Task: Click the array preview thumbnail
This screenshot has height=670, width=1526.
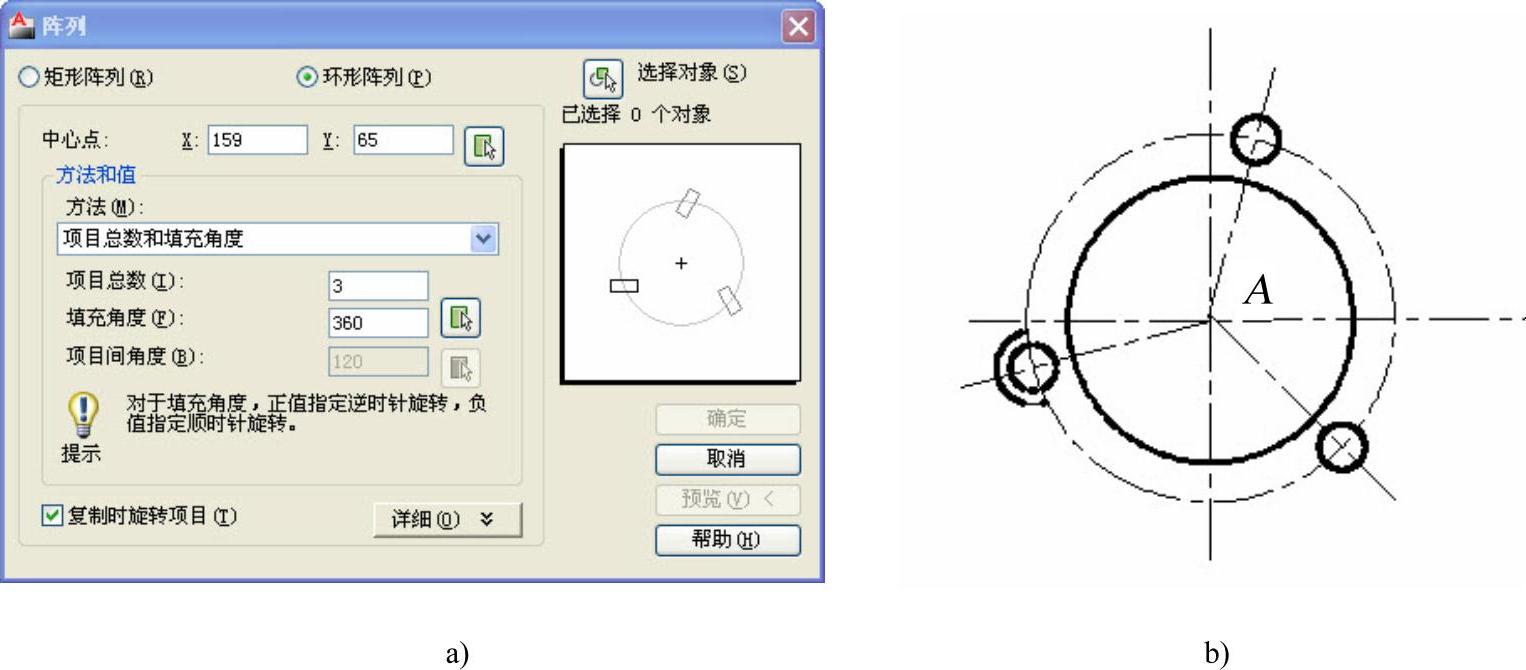Action: (x=682, y=263)
